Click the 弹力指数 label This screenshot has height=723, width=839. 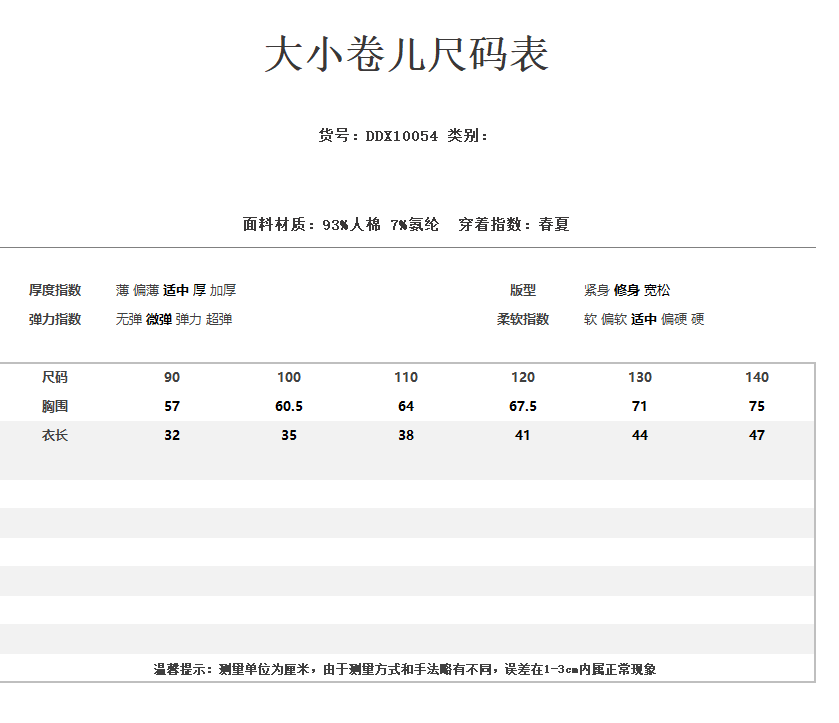pyautogui.click(x=55, y=319)
